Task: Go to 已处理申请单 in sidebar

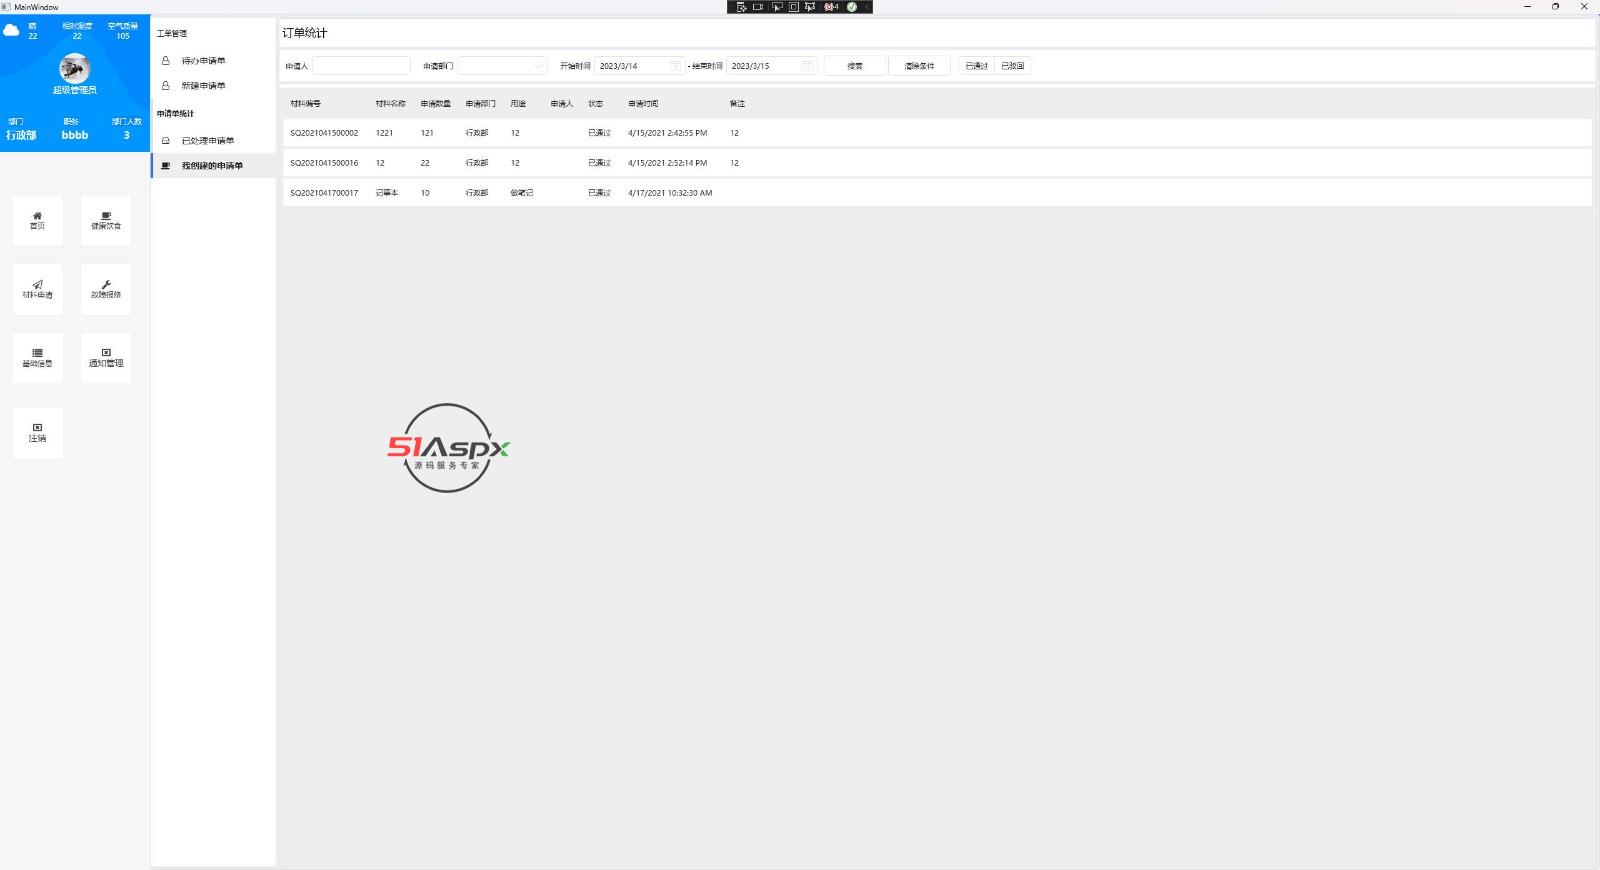Action: (x=213, y=141)
